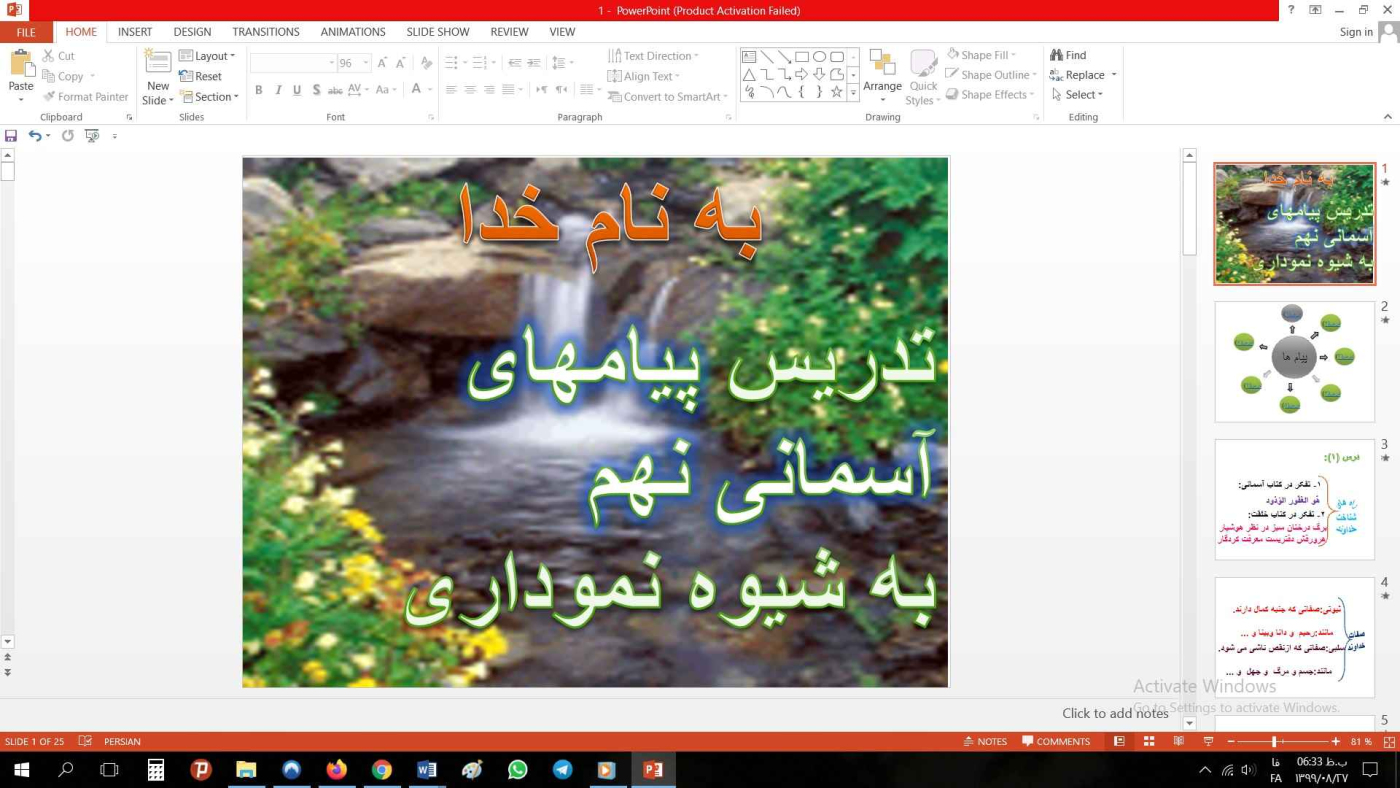Click the Find button
Viewport: 1400px width, 788px height.
(x=1068, y=55)
